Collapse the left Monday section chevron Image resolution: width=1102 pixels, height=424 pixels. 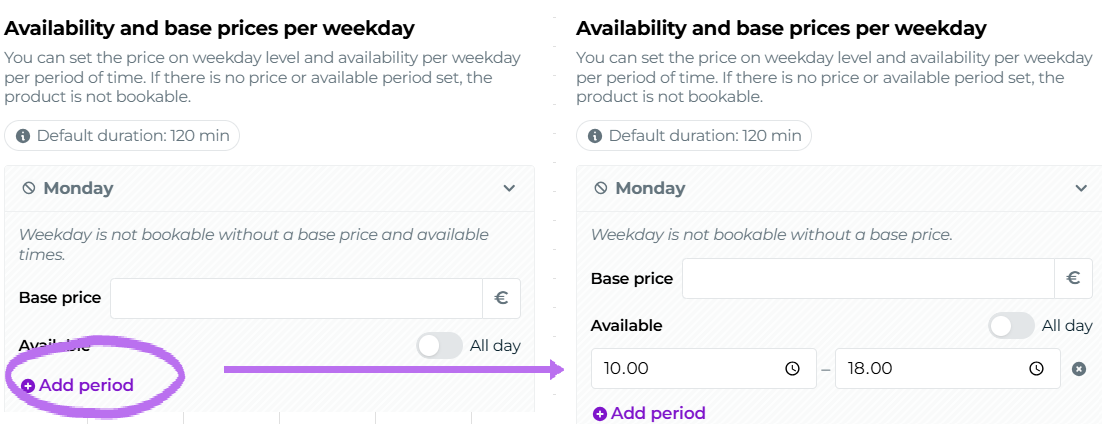509,188
